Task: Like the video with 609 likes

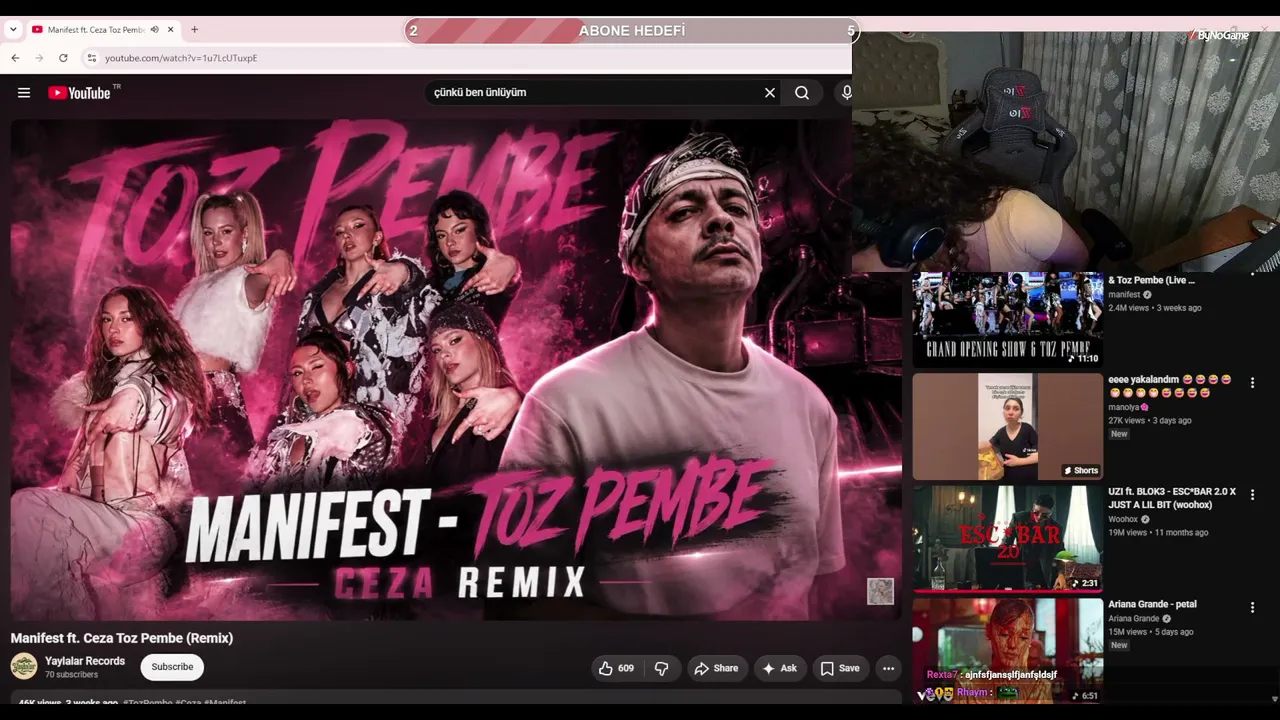Action: [617, 668]
